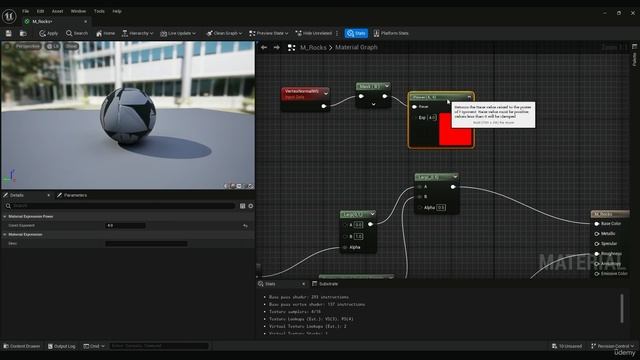Open Preview State dropdown

pos(269,33)
